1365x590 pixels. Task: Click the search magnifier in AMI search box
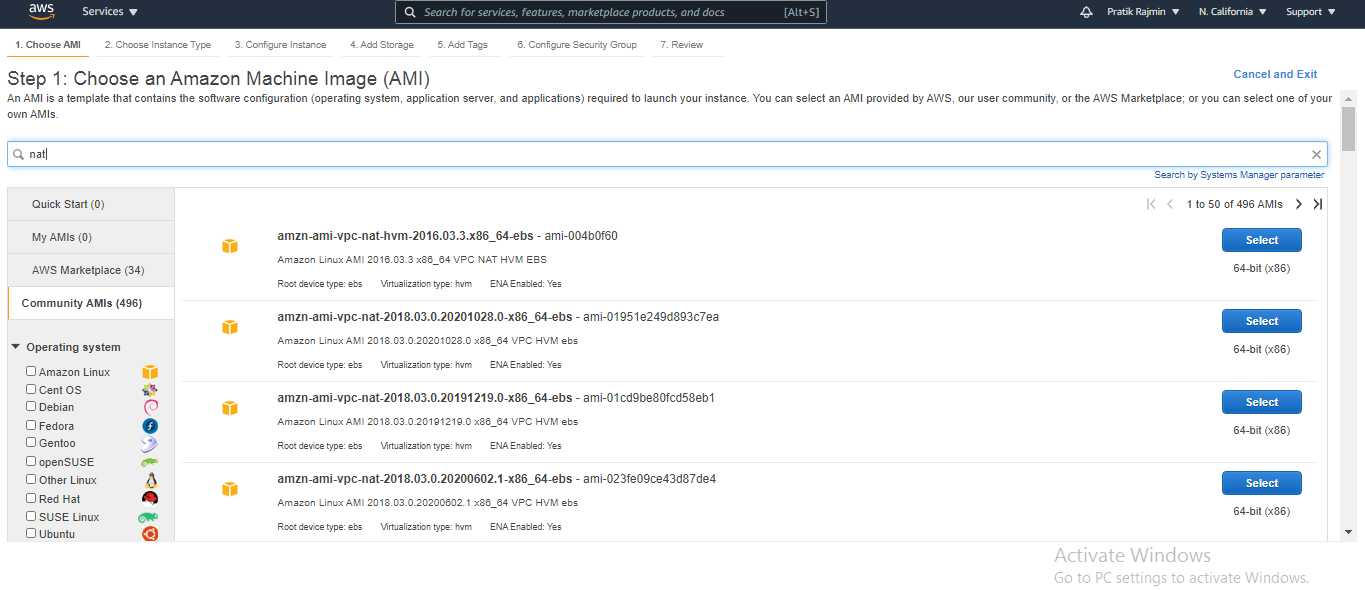coord(19,154)
